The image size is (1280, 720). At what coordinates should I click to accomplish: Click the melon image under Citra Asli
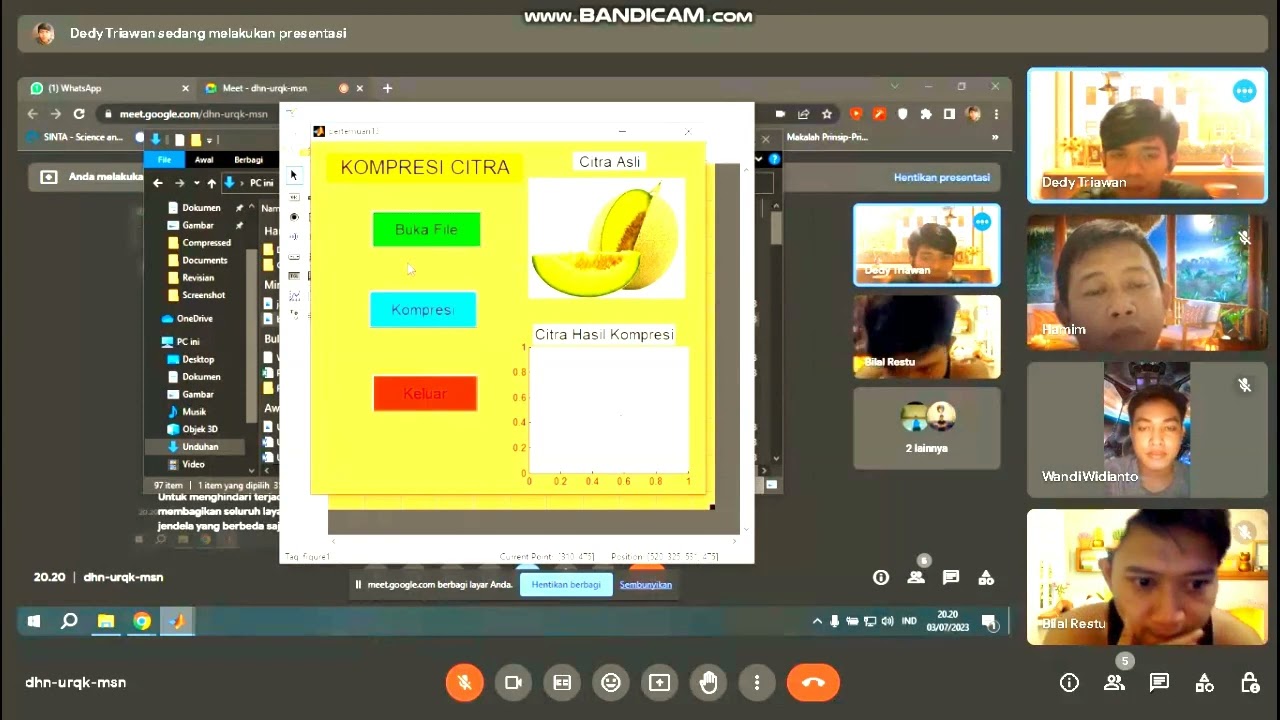[x=607, y=238]
